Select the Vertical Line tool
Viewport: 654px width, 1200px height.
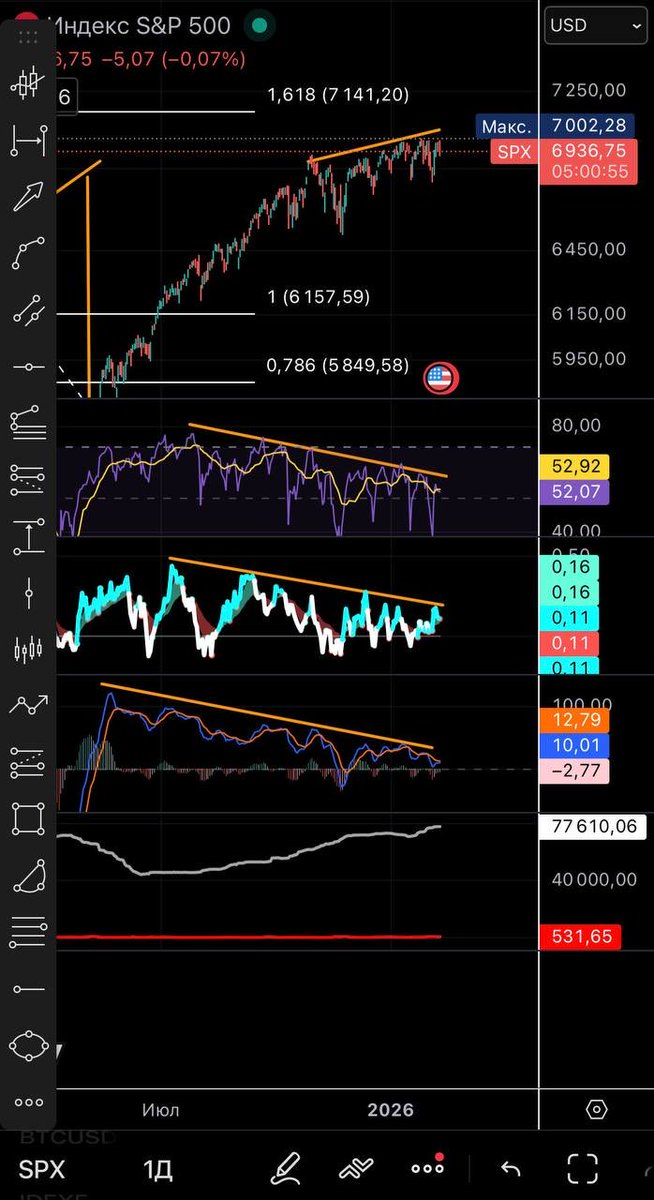(x=28, y=593)
